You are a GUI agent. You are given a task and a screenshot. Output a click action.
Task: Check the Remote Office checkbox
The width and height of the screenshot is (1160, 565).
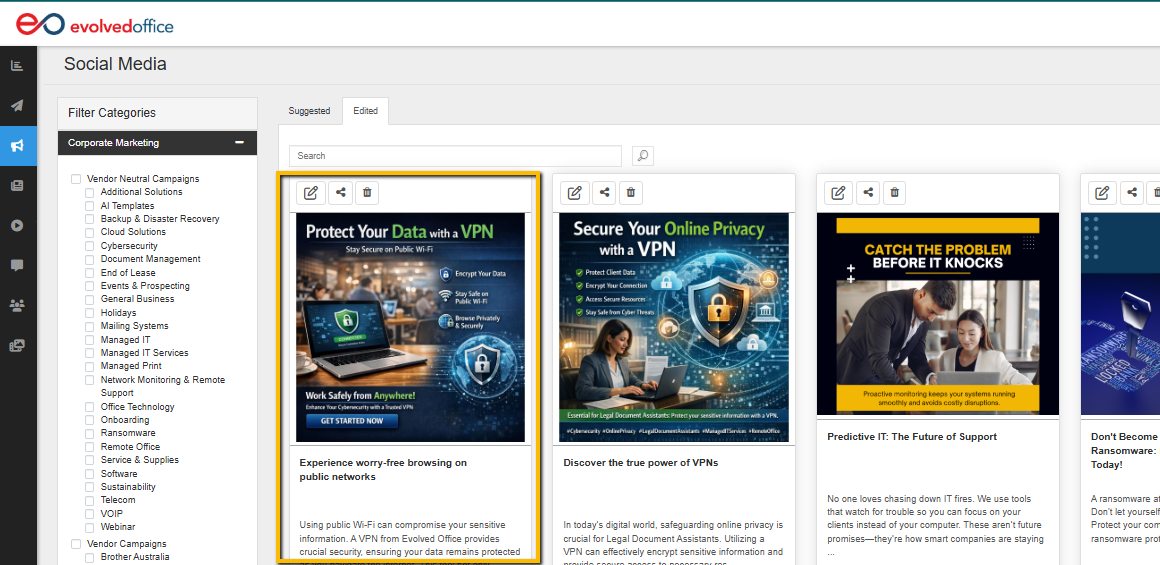(90, 447)
